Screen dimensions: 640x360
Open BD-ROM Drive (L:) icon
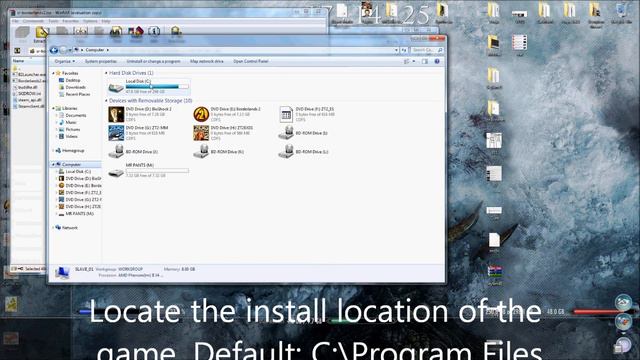[286, 151]
